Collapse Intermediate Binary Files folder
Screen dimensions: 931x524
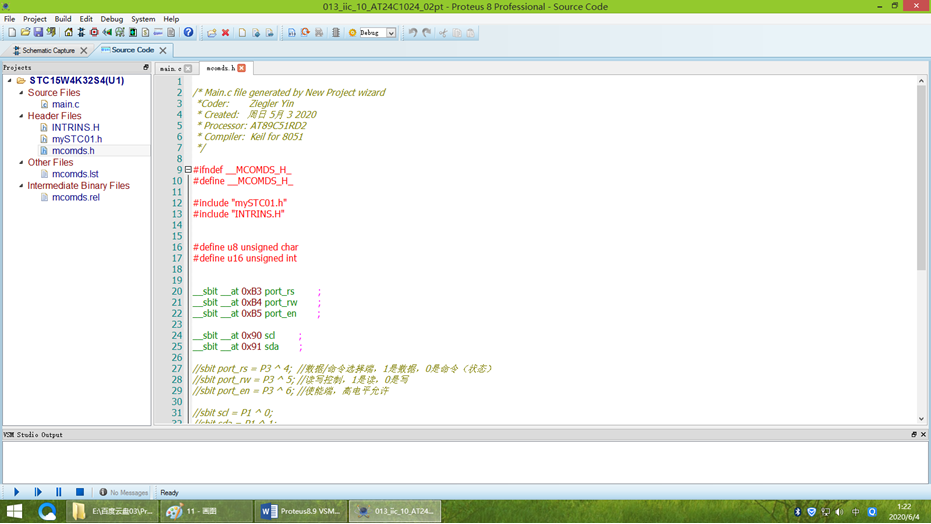[21, 185]
